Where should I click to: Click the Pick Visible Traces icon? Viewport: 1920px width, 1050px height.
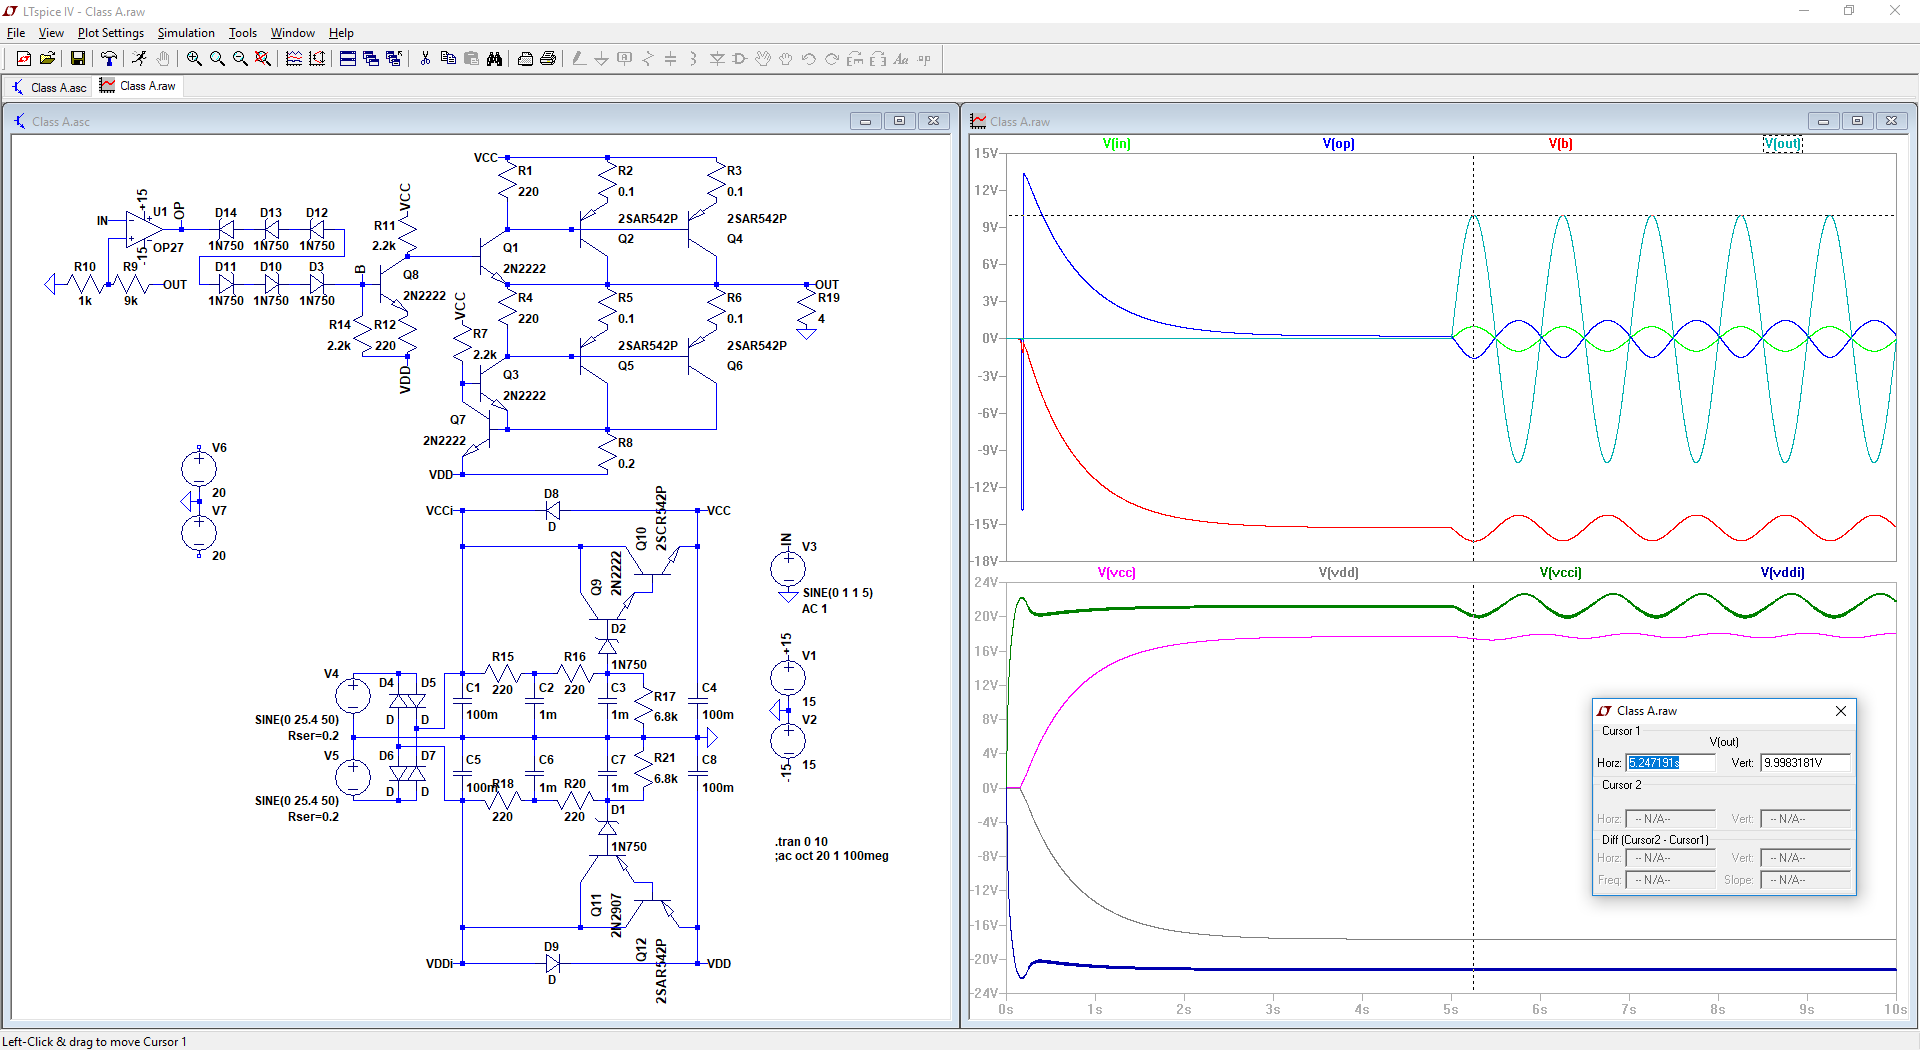[294, 59]
